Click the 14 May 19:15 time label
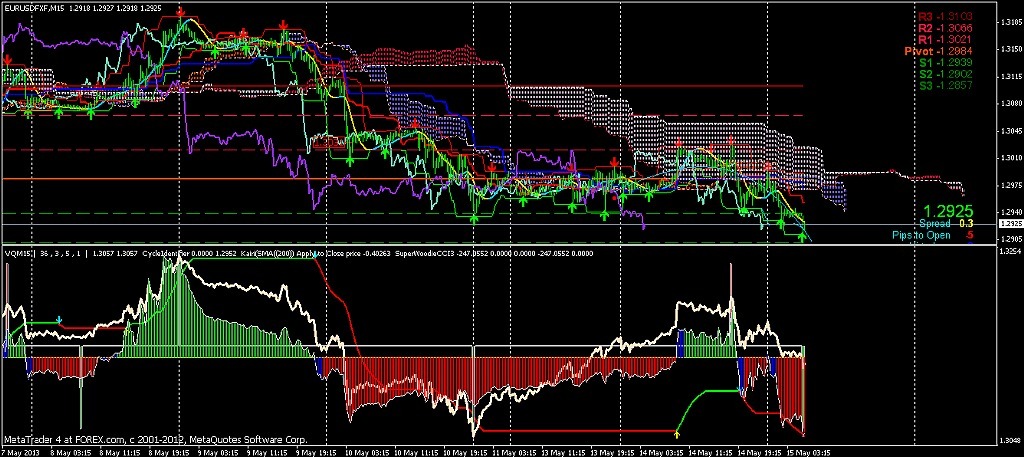Screen dimensions: 1024x457 [760, 452]
